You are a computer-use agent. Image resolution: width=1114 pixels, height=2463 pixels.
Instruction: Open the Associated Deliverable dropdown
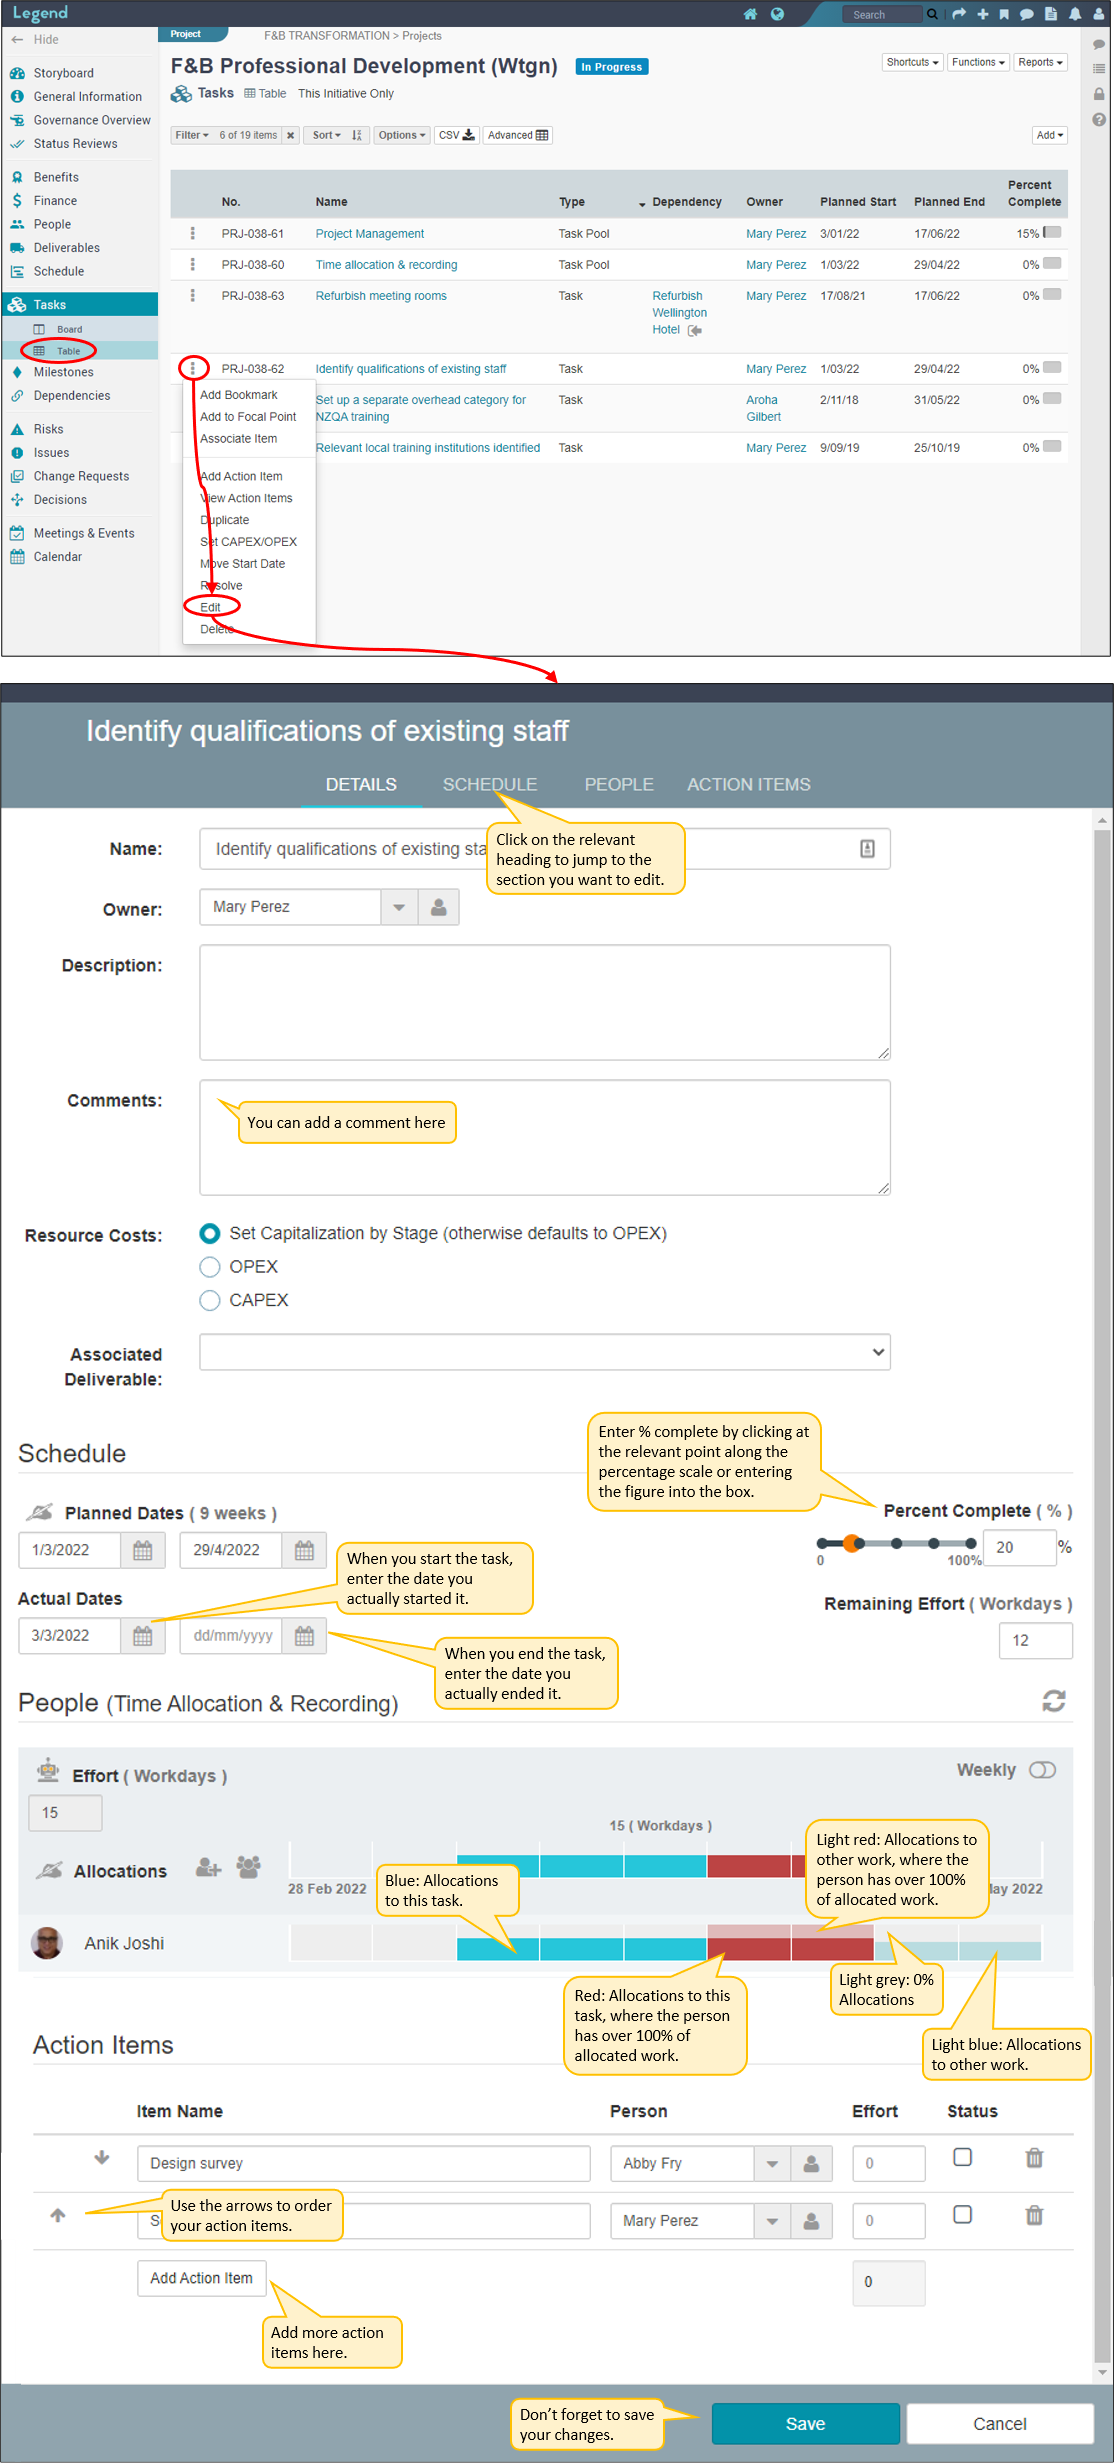(x=545, y=1352)
